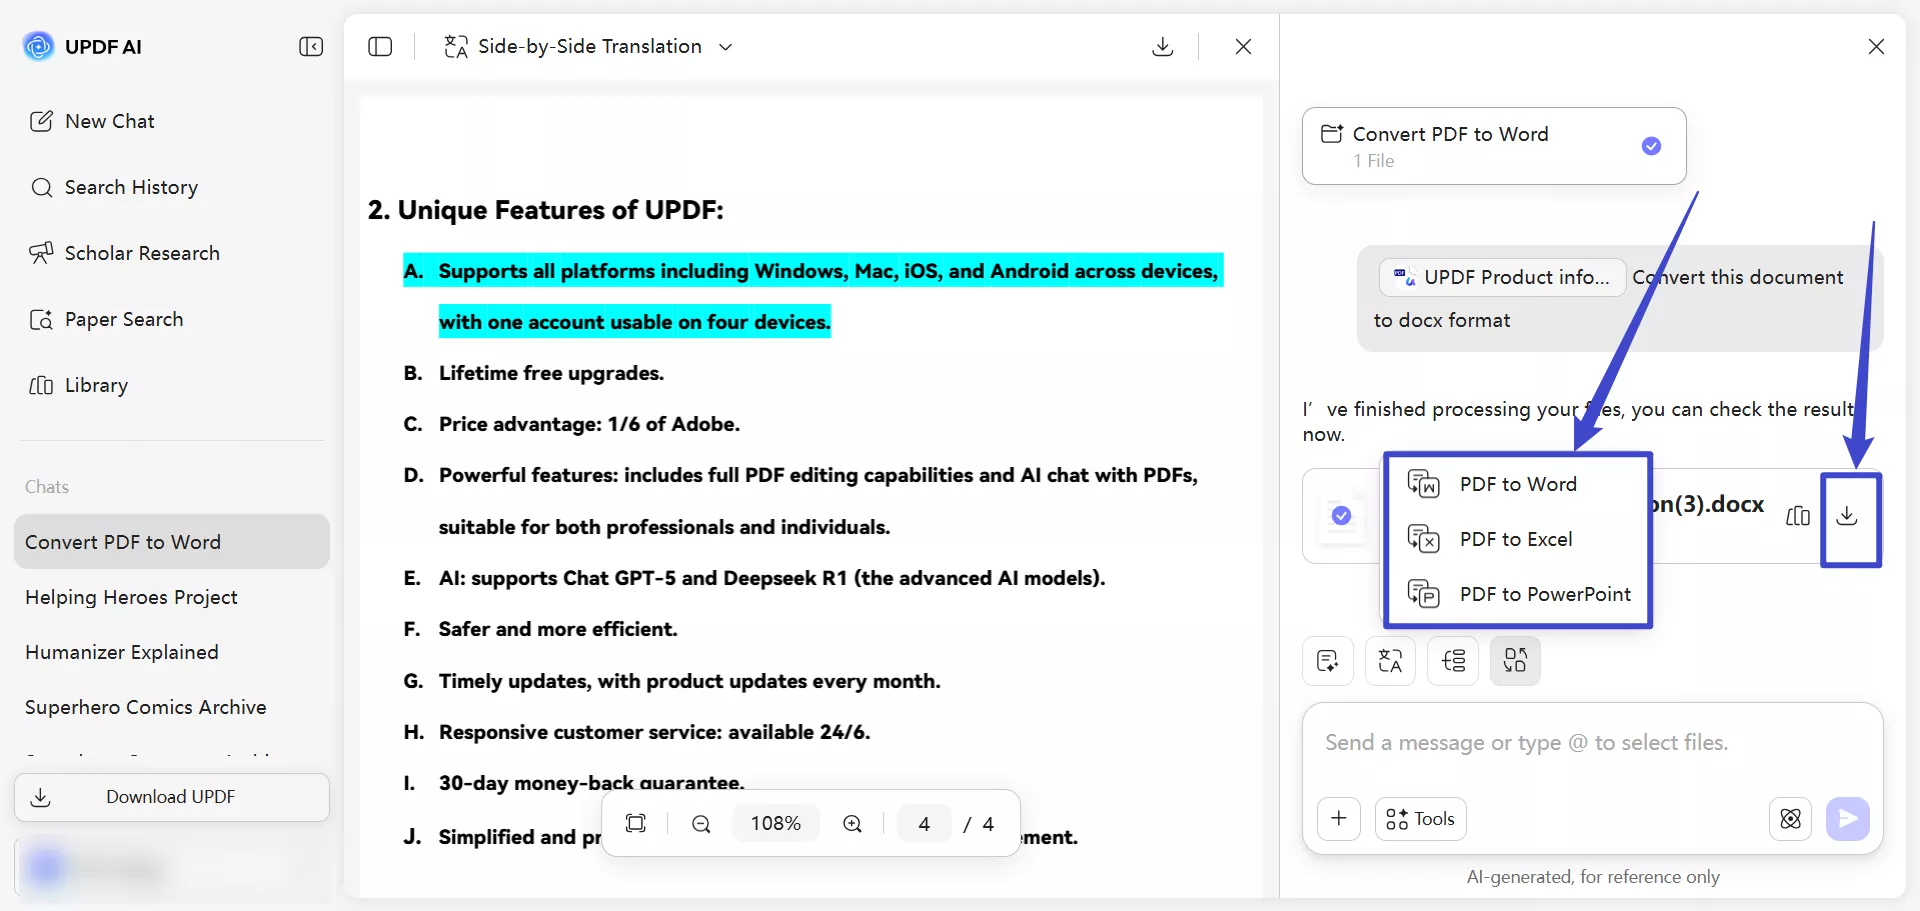Choose PDF to Excel from the conversion menu

tap(1516, 539)
